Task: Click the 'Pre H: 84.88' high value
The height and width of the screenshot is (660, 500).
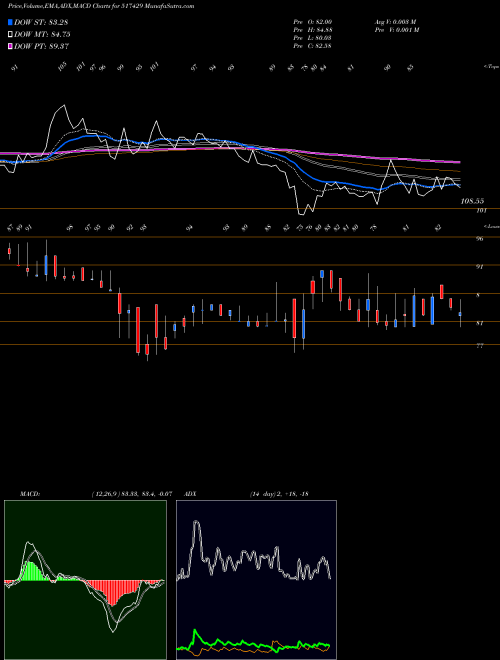Action: pos(313,29)
